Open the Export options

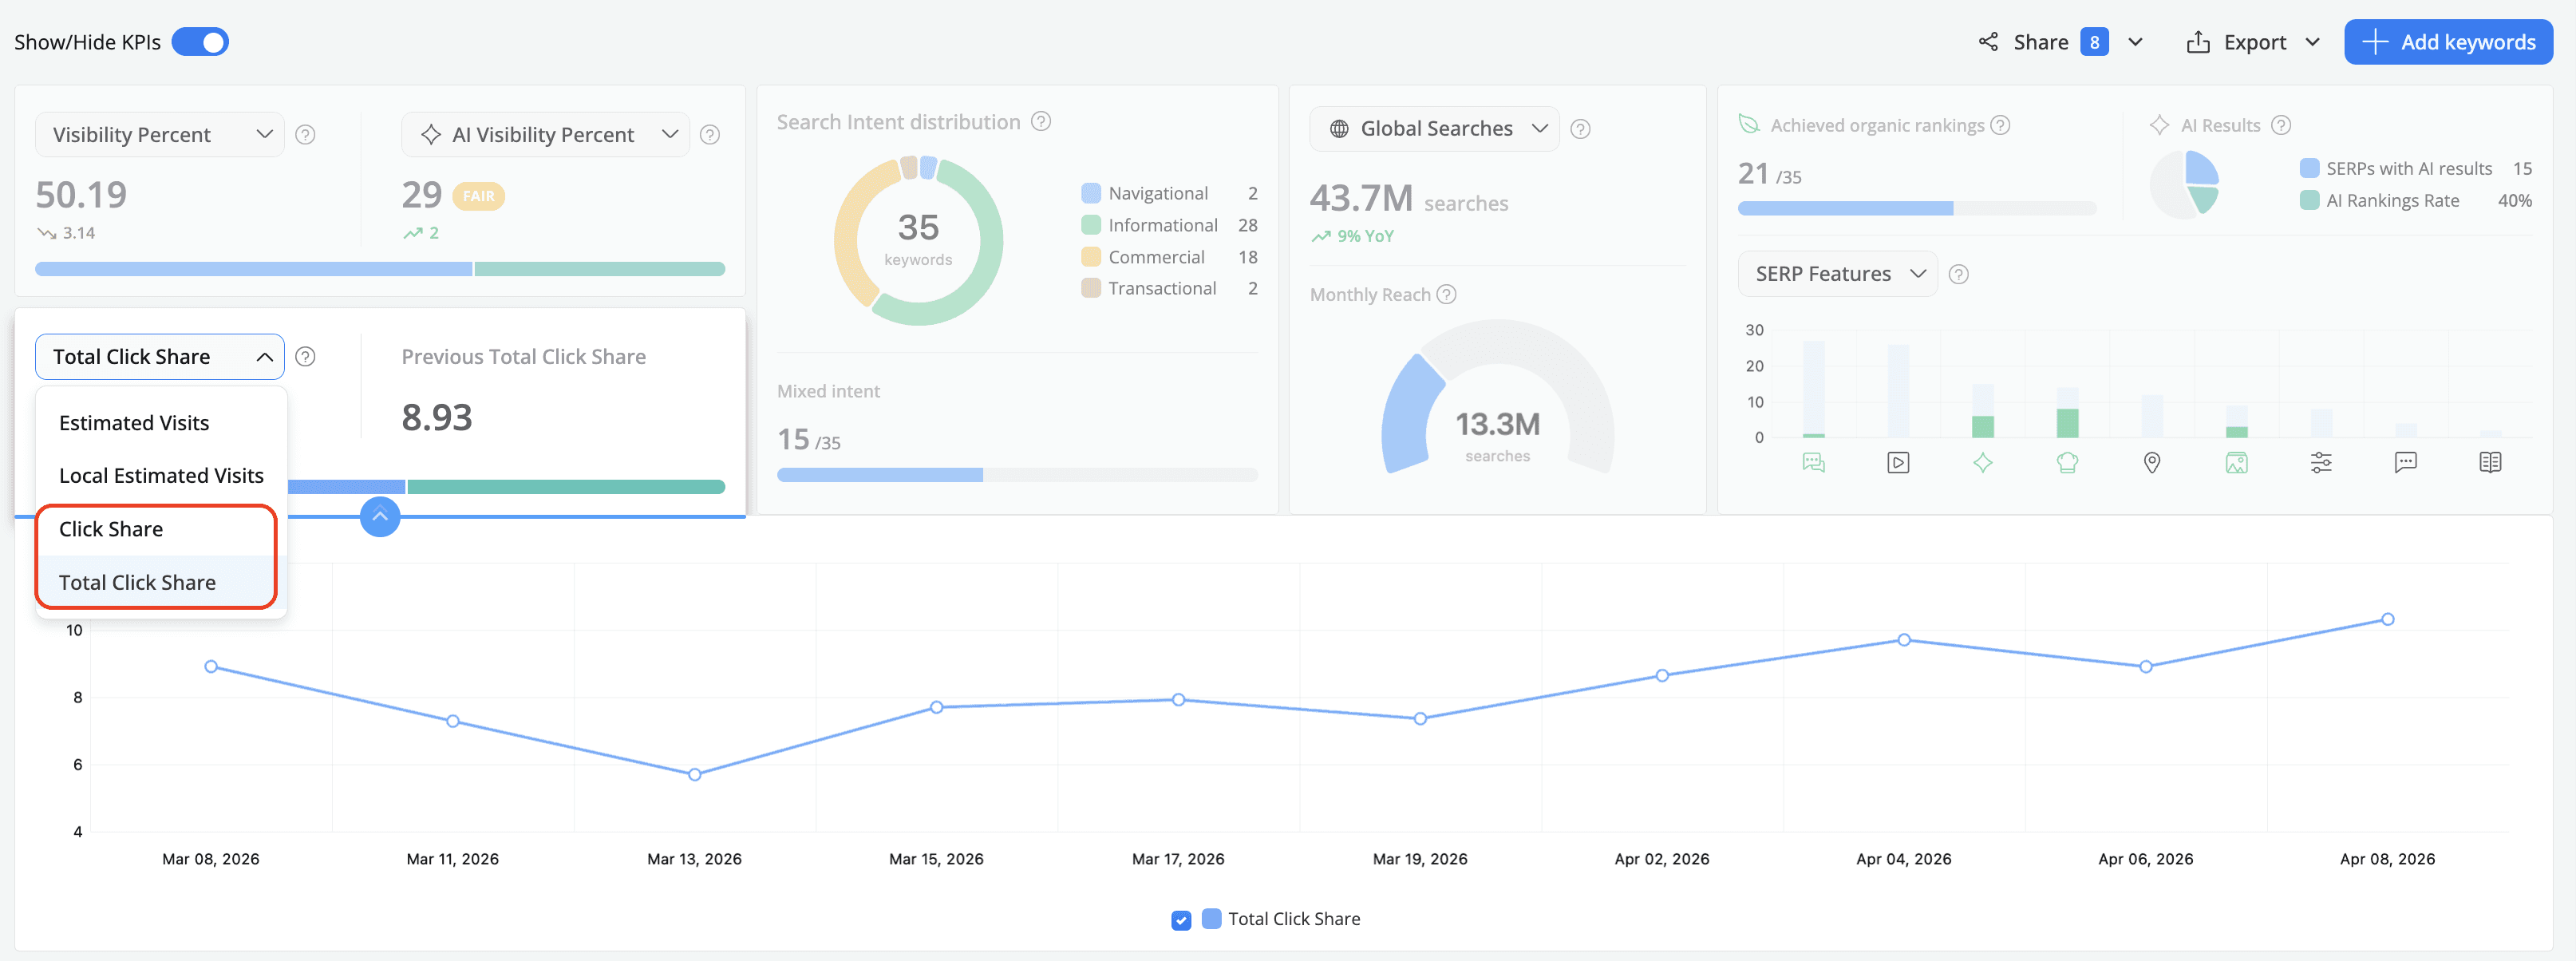tap(2253, 41)
